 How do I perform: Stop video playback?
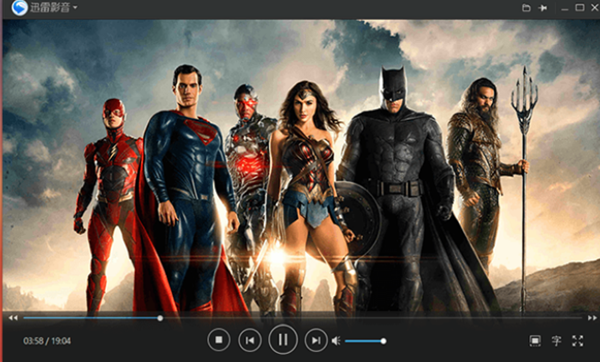pos(218,340)
